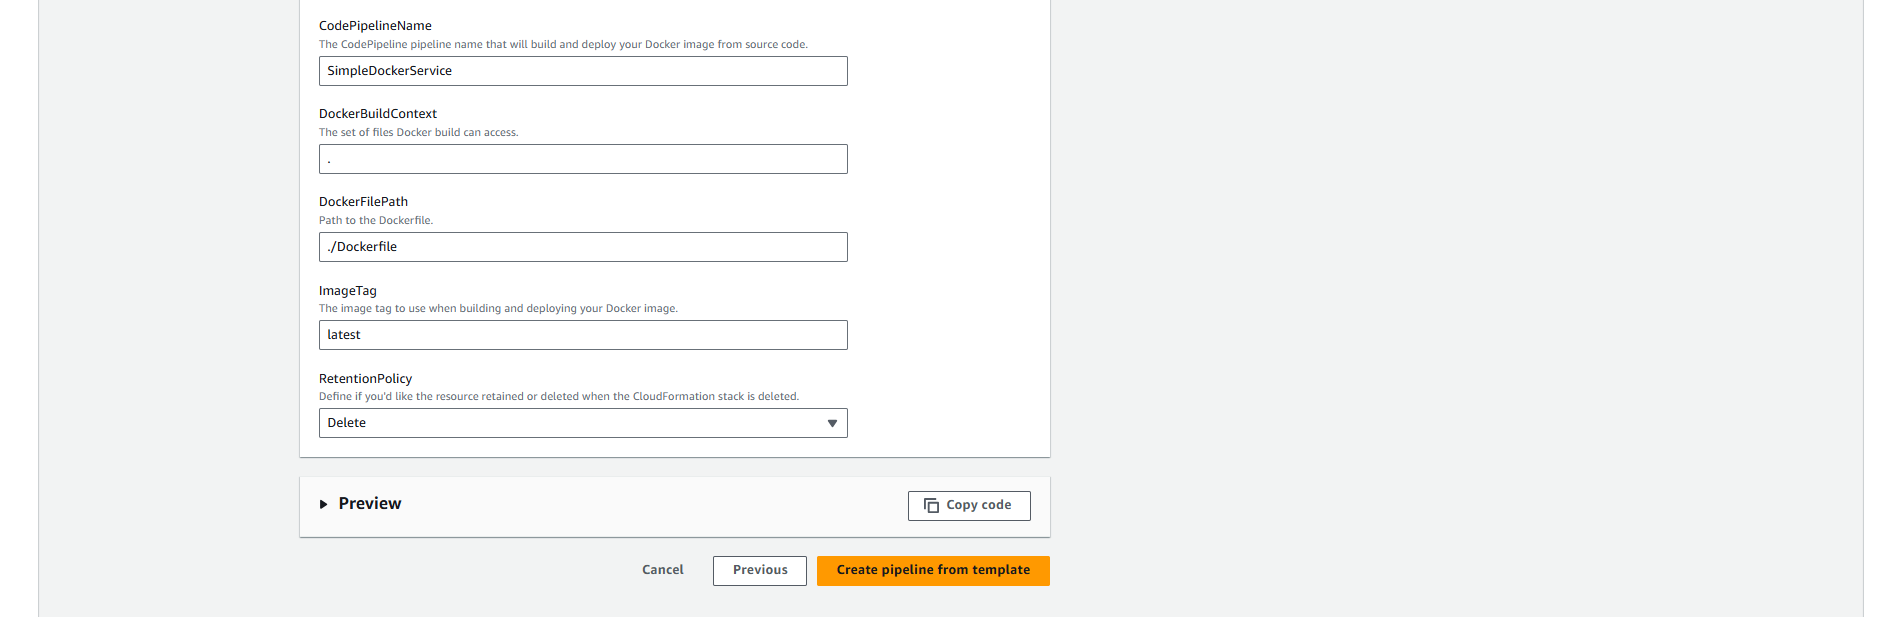Click the DockerFilePath label

pos(363,202)
